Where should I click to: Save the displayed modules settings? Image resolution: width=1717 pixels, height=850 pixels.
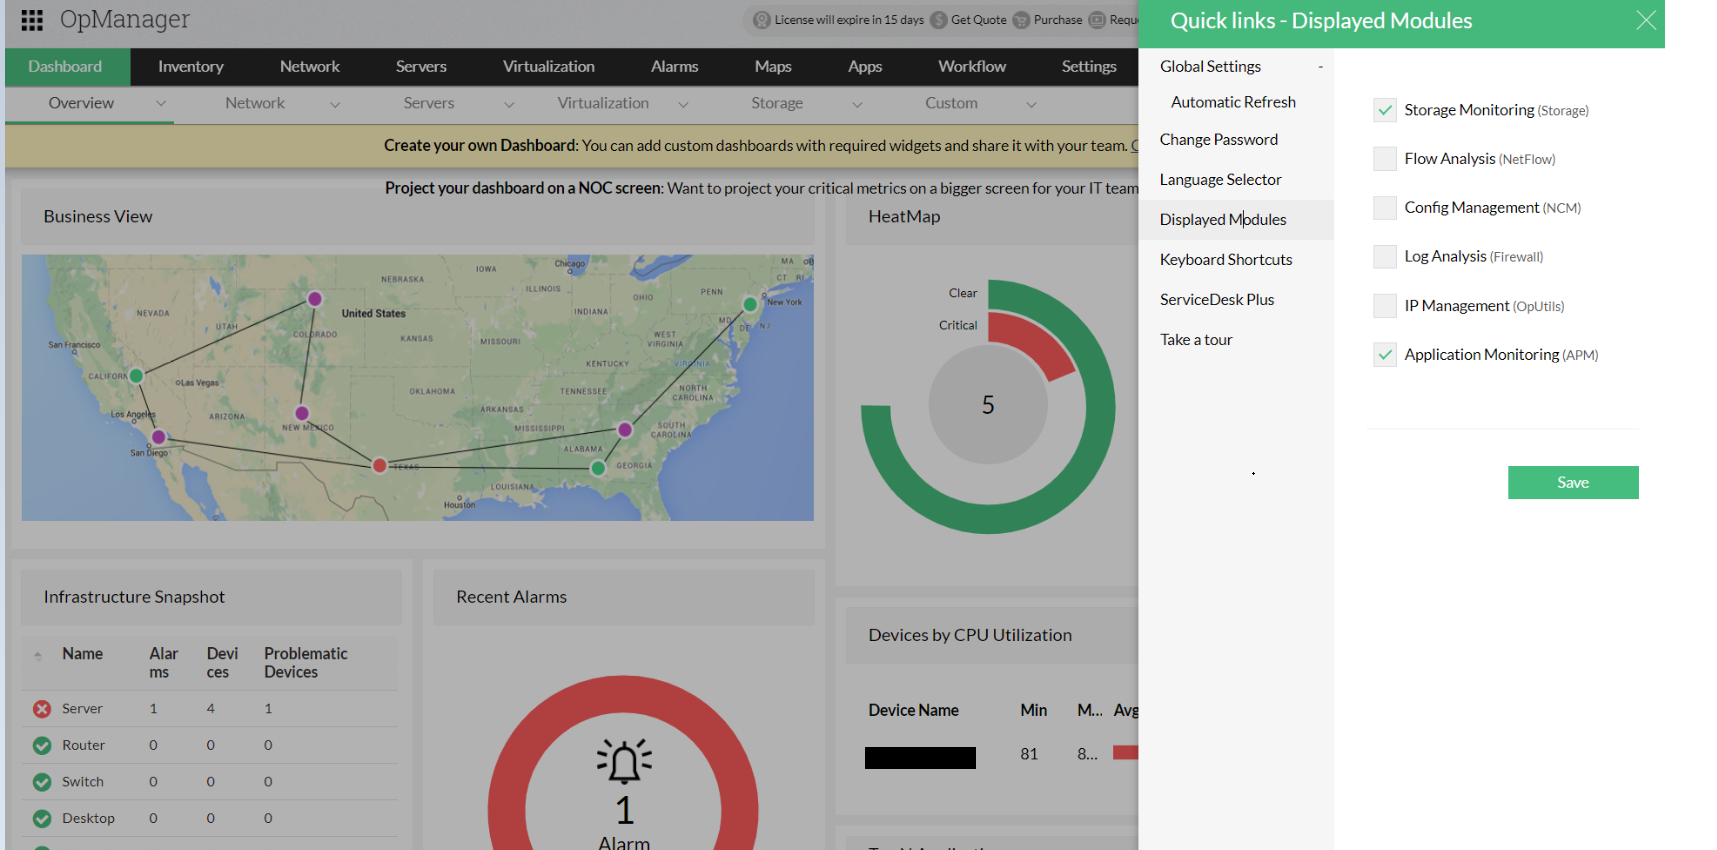[x=1573, y=482]
